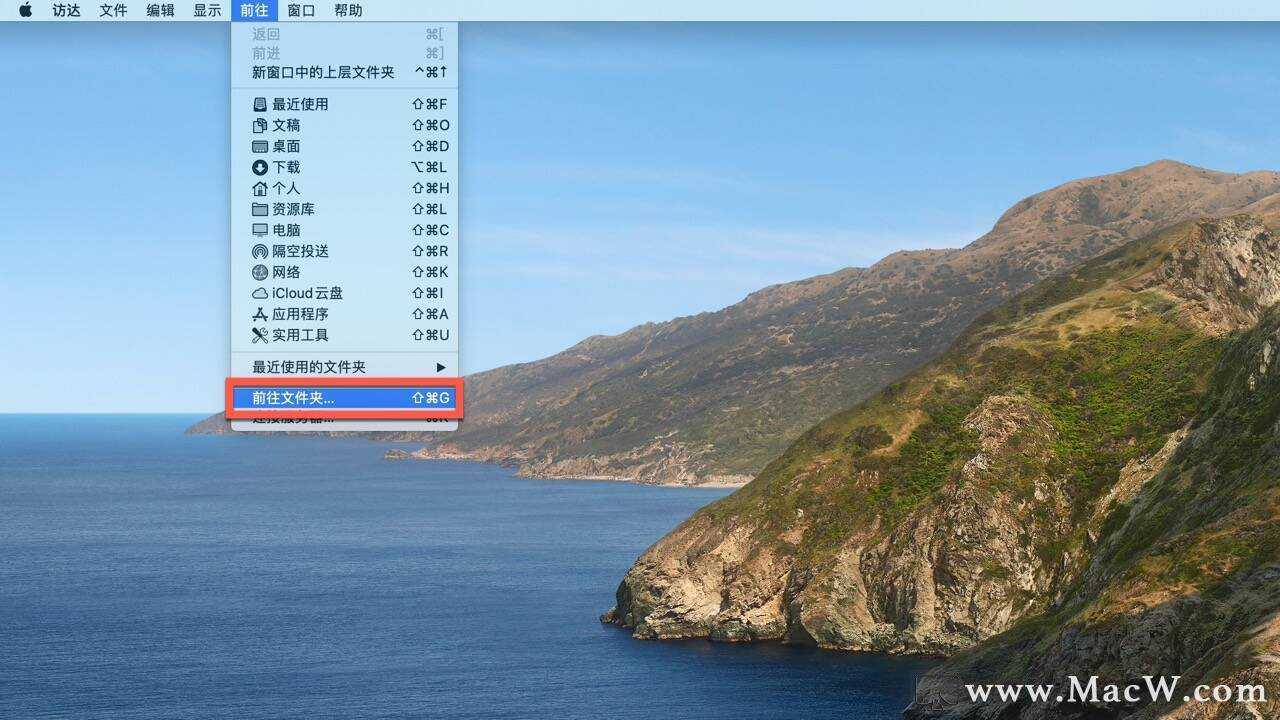Close the open 前往 menu from the menu bar
The width and height of the screenshot is (1280, 720).
(254, 10)
